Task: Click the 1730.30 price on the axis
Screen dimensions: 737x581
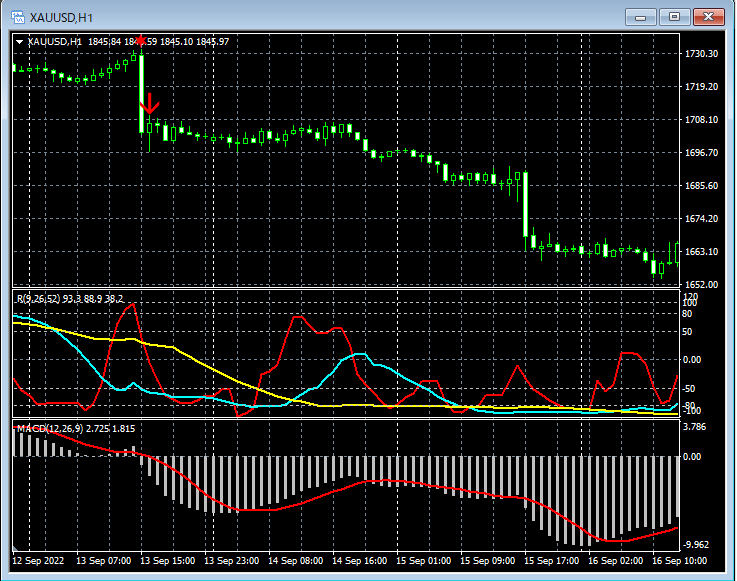Action: pos(701,54)
